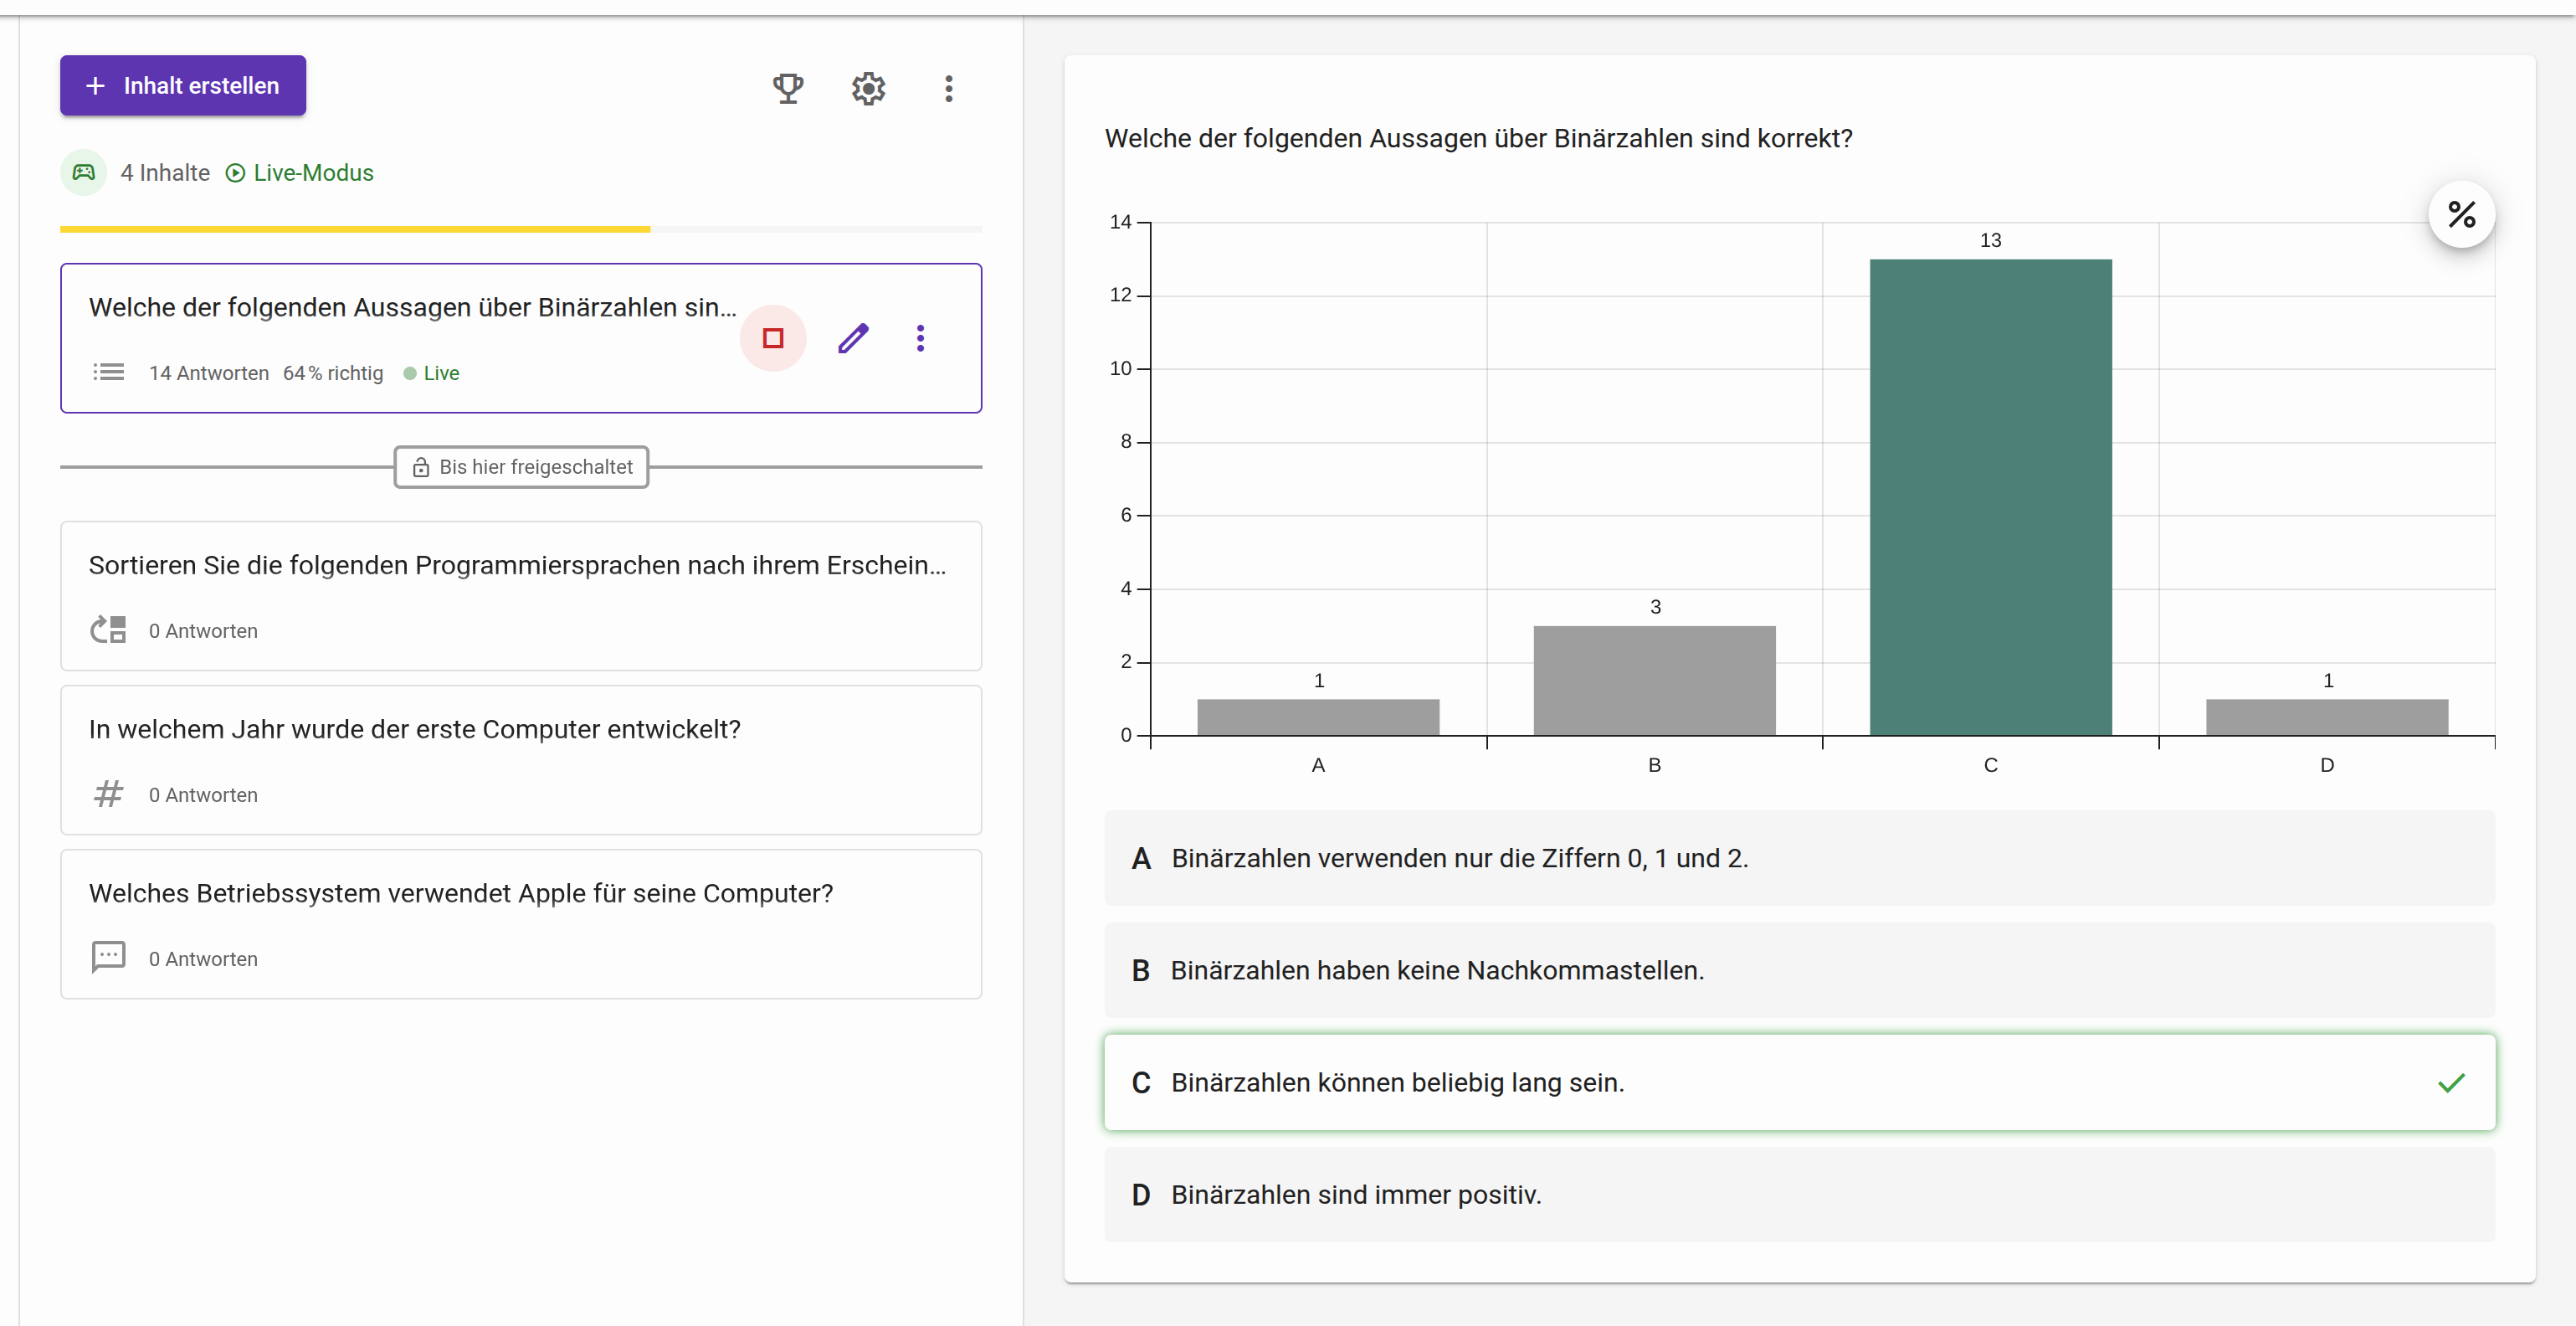Stop the live question with red square

point(772,338)
